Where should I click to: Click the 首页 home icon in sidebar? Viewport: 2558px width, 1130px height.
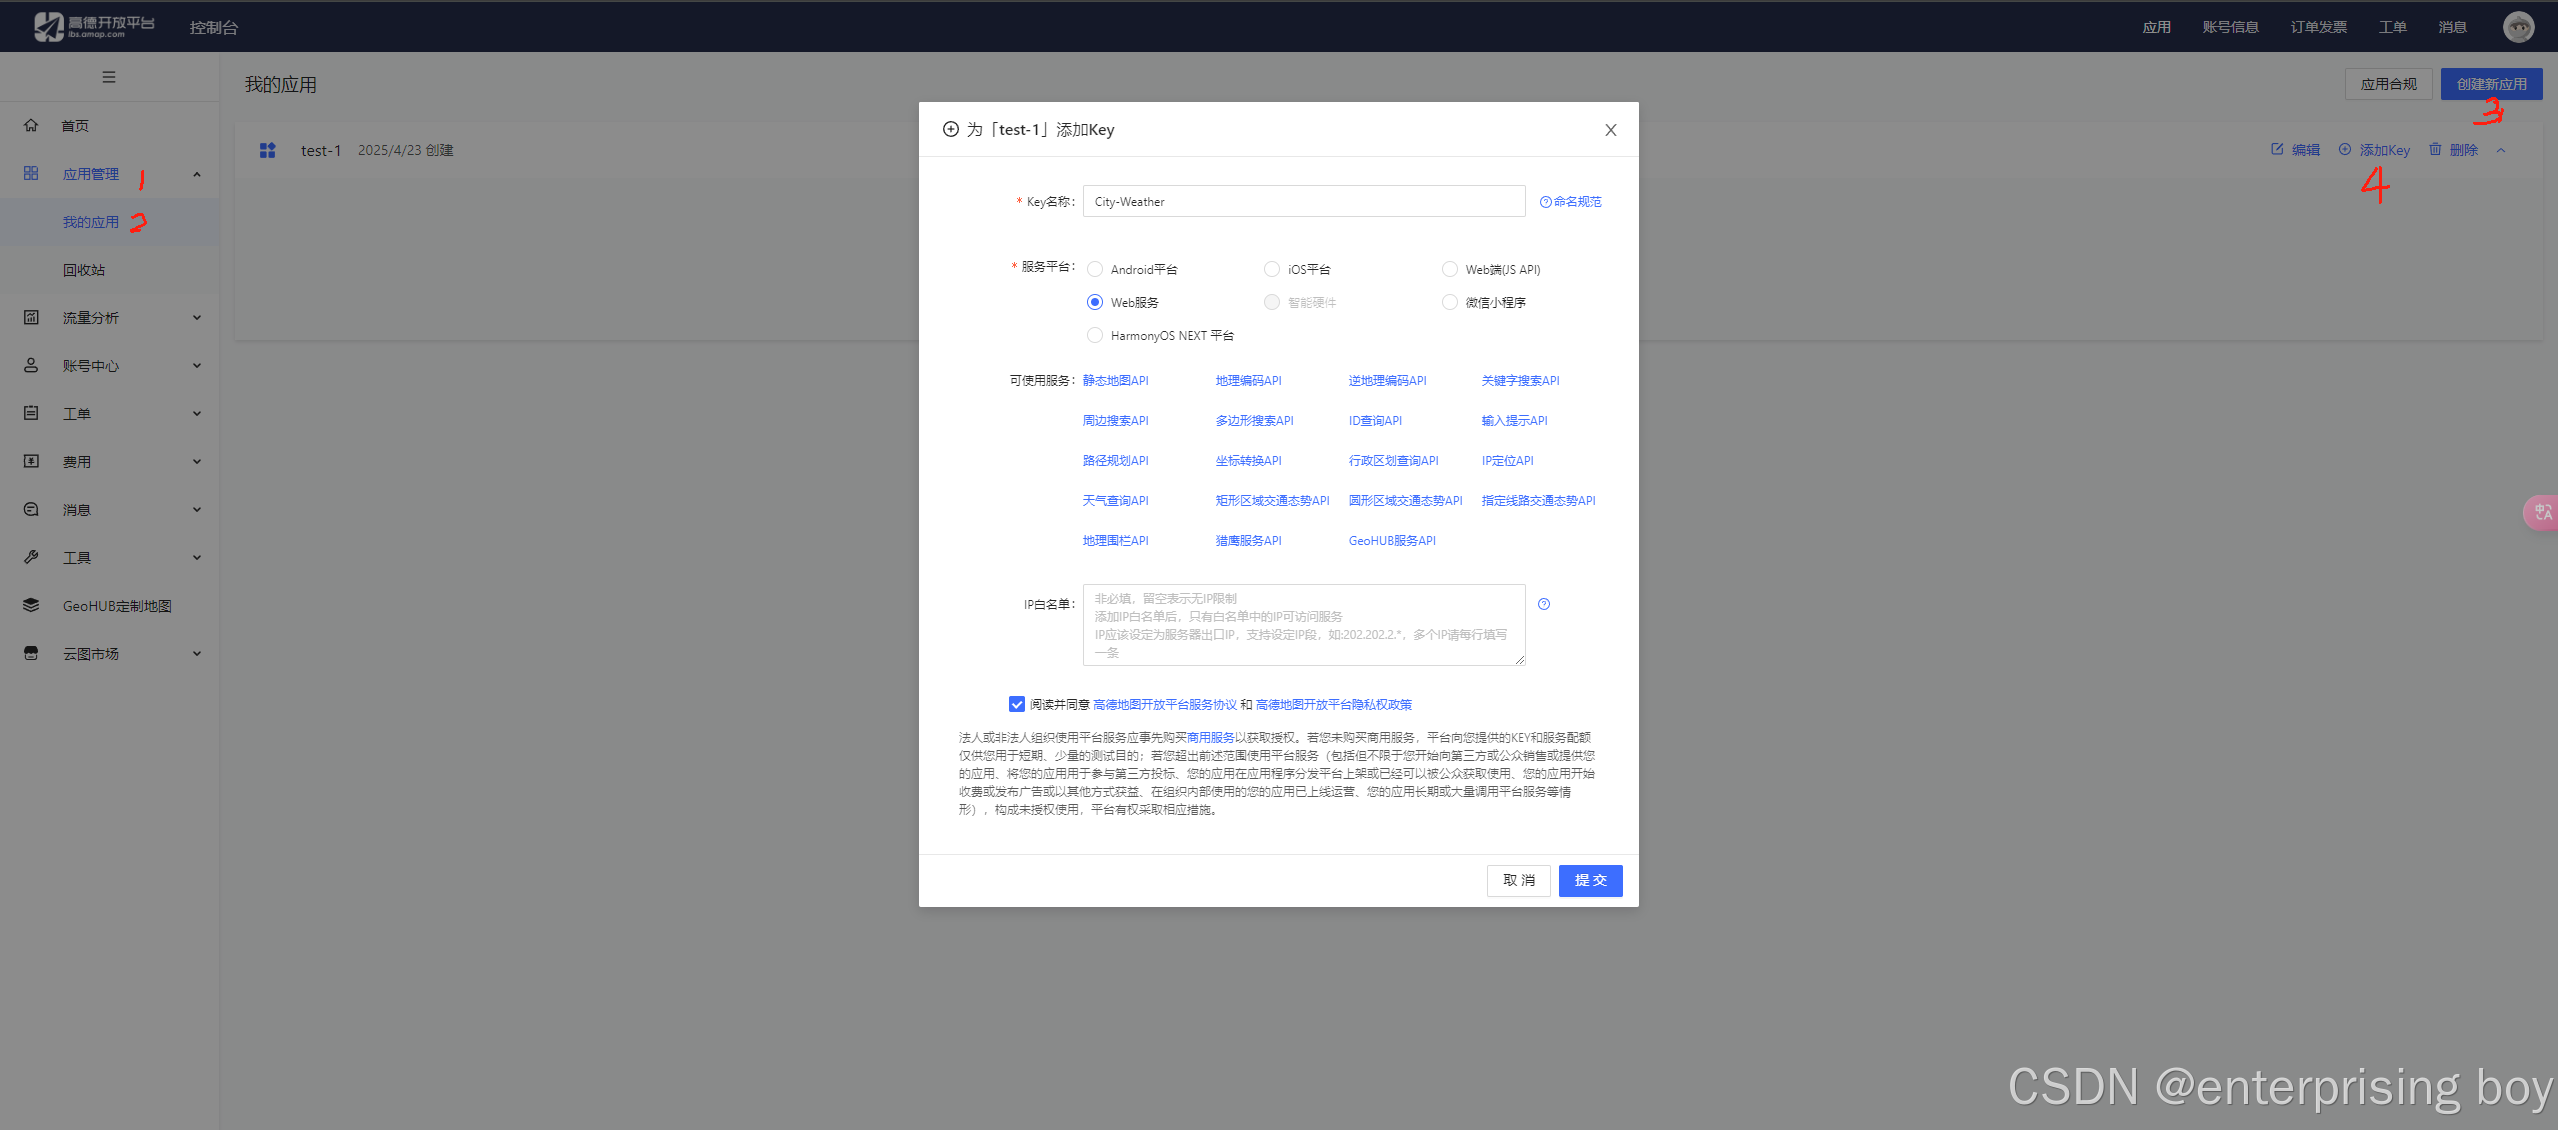click(x=31, y=125)
